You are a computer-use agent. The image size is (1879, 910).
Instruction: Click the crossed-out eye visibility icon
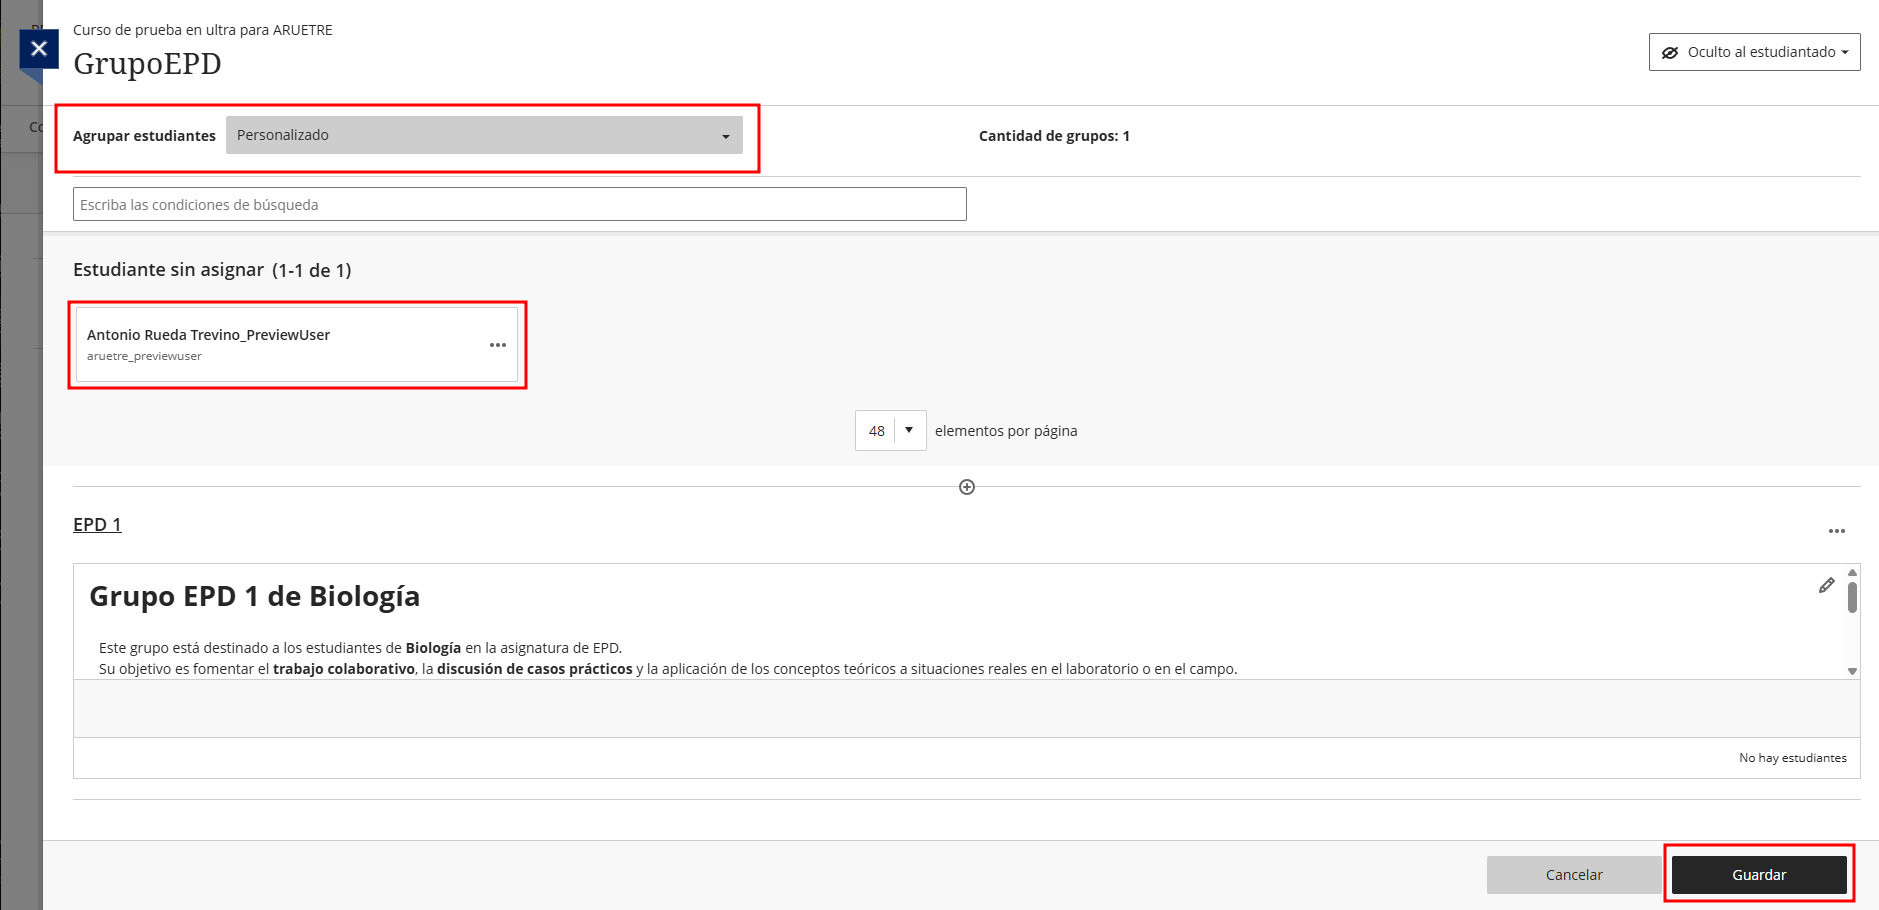pos(1669,53)
